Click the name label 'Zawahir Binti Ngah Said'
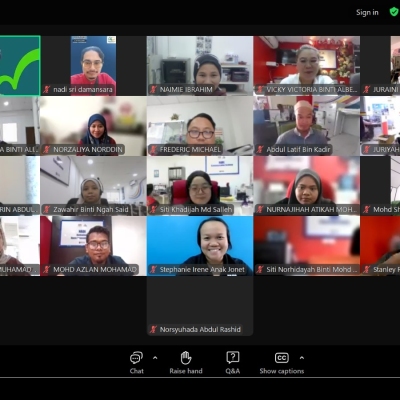400x400 pixels. pos(91,209)
